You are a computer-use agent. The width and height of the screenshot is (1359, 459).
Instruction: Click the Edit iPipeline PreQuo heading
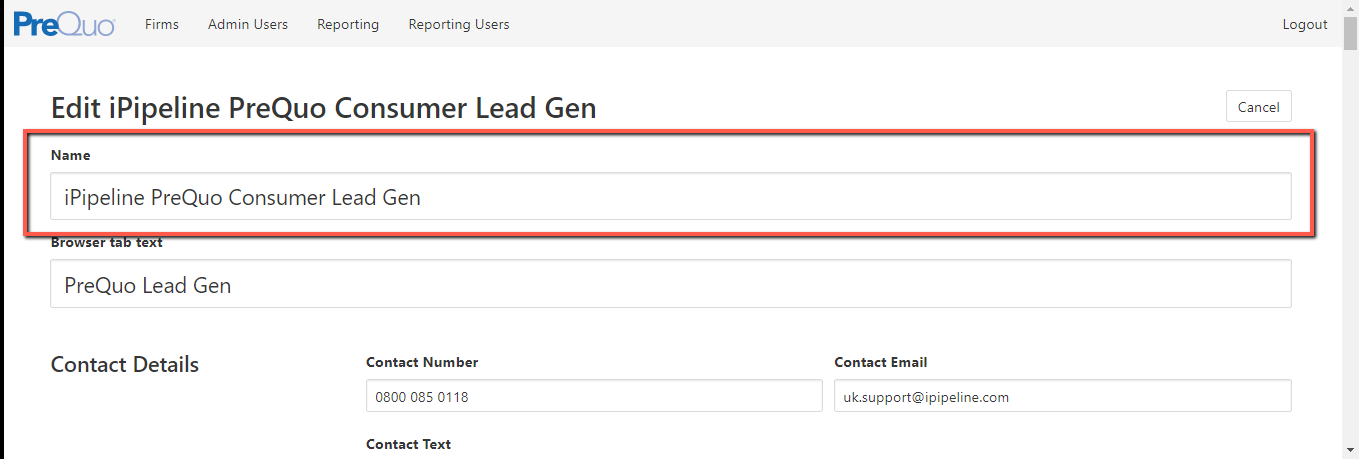point(323,108)
